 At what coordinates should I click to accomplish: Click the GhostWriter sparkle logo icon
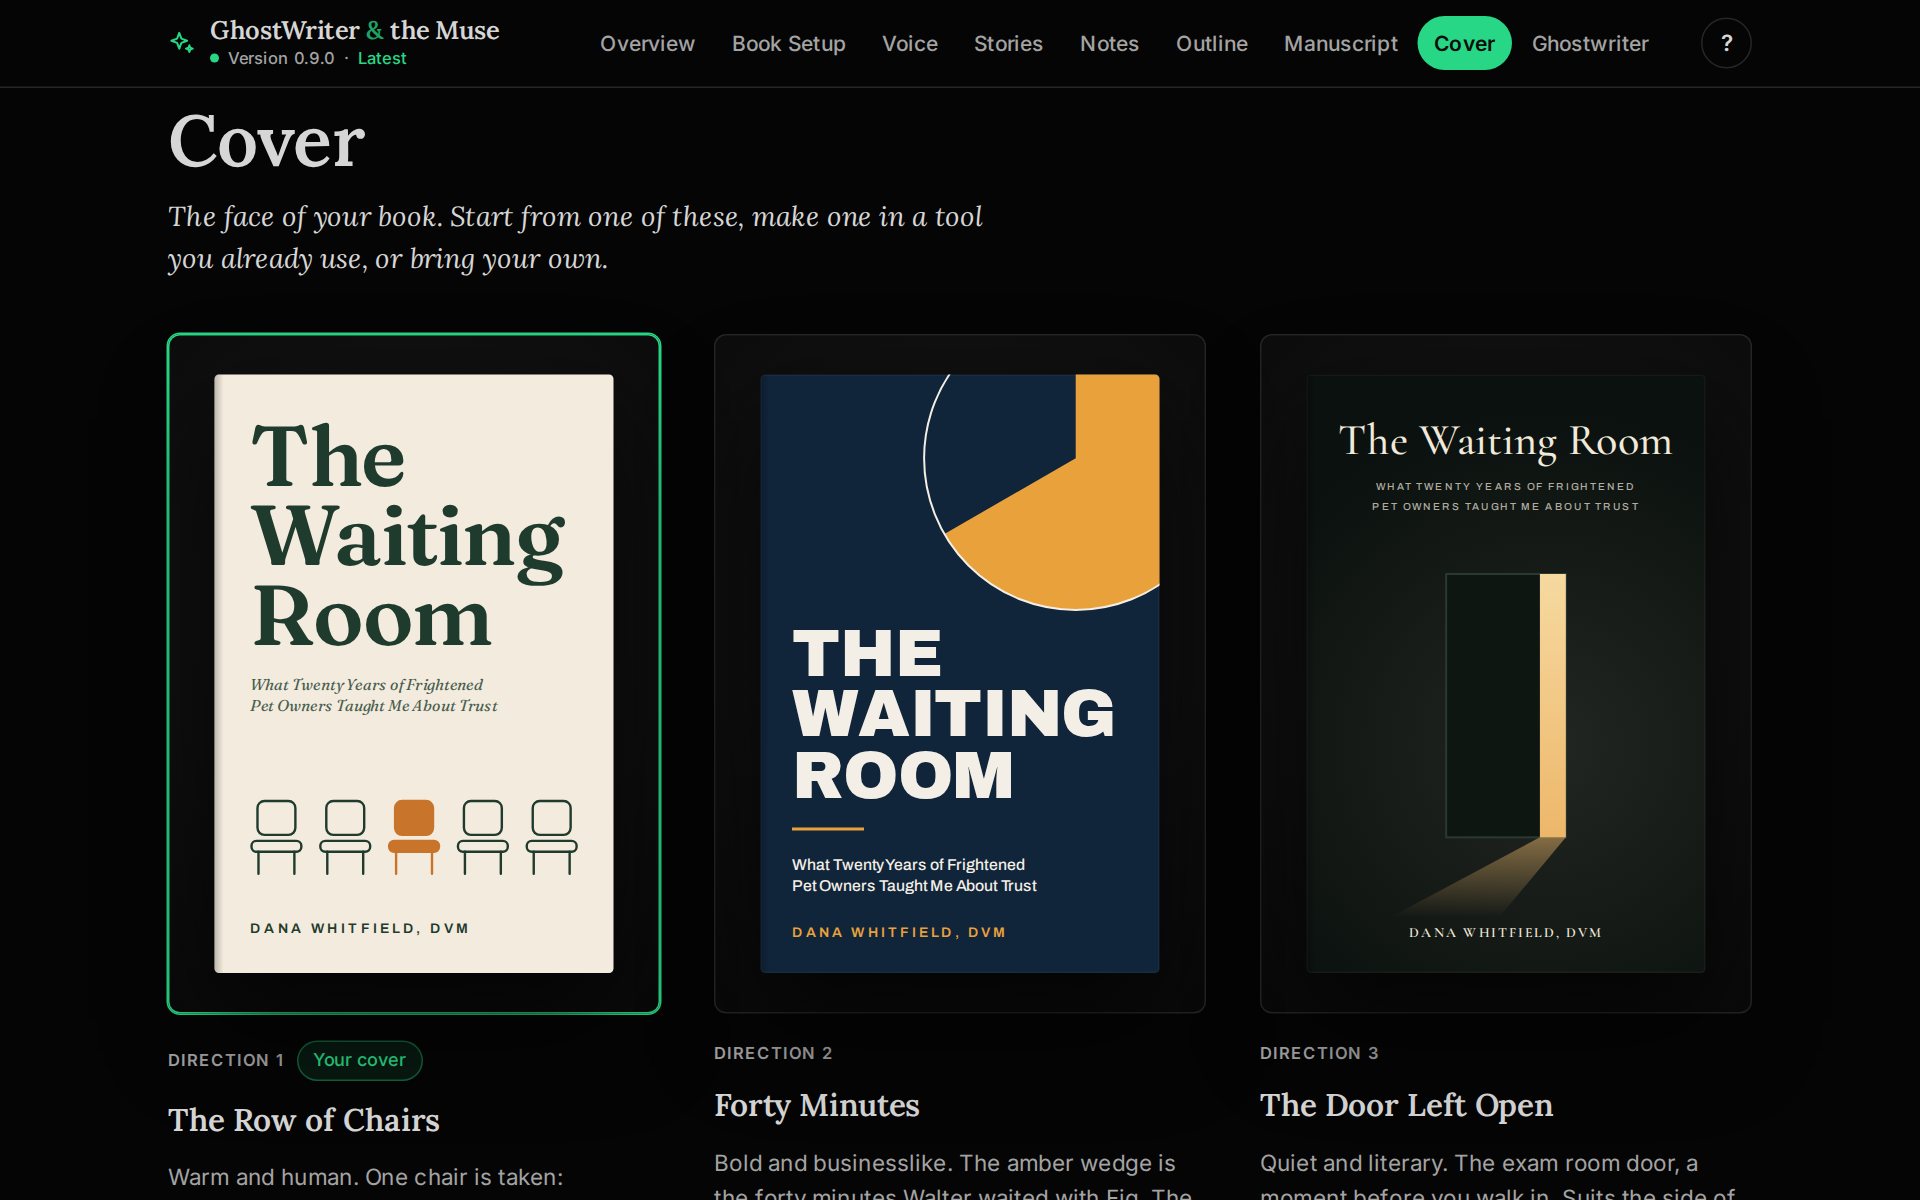tap(182, 43)
